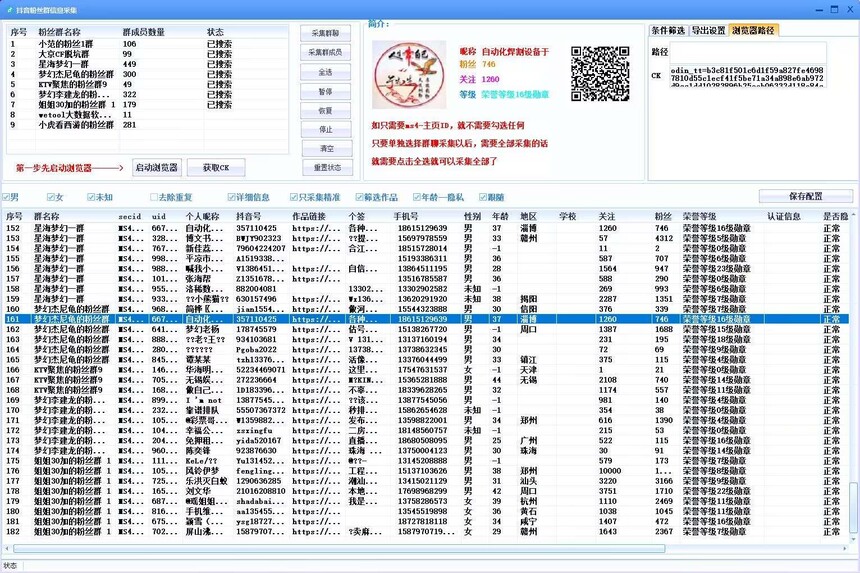Stop collection with the 停止 button

[x=326, y=129]
